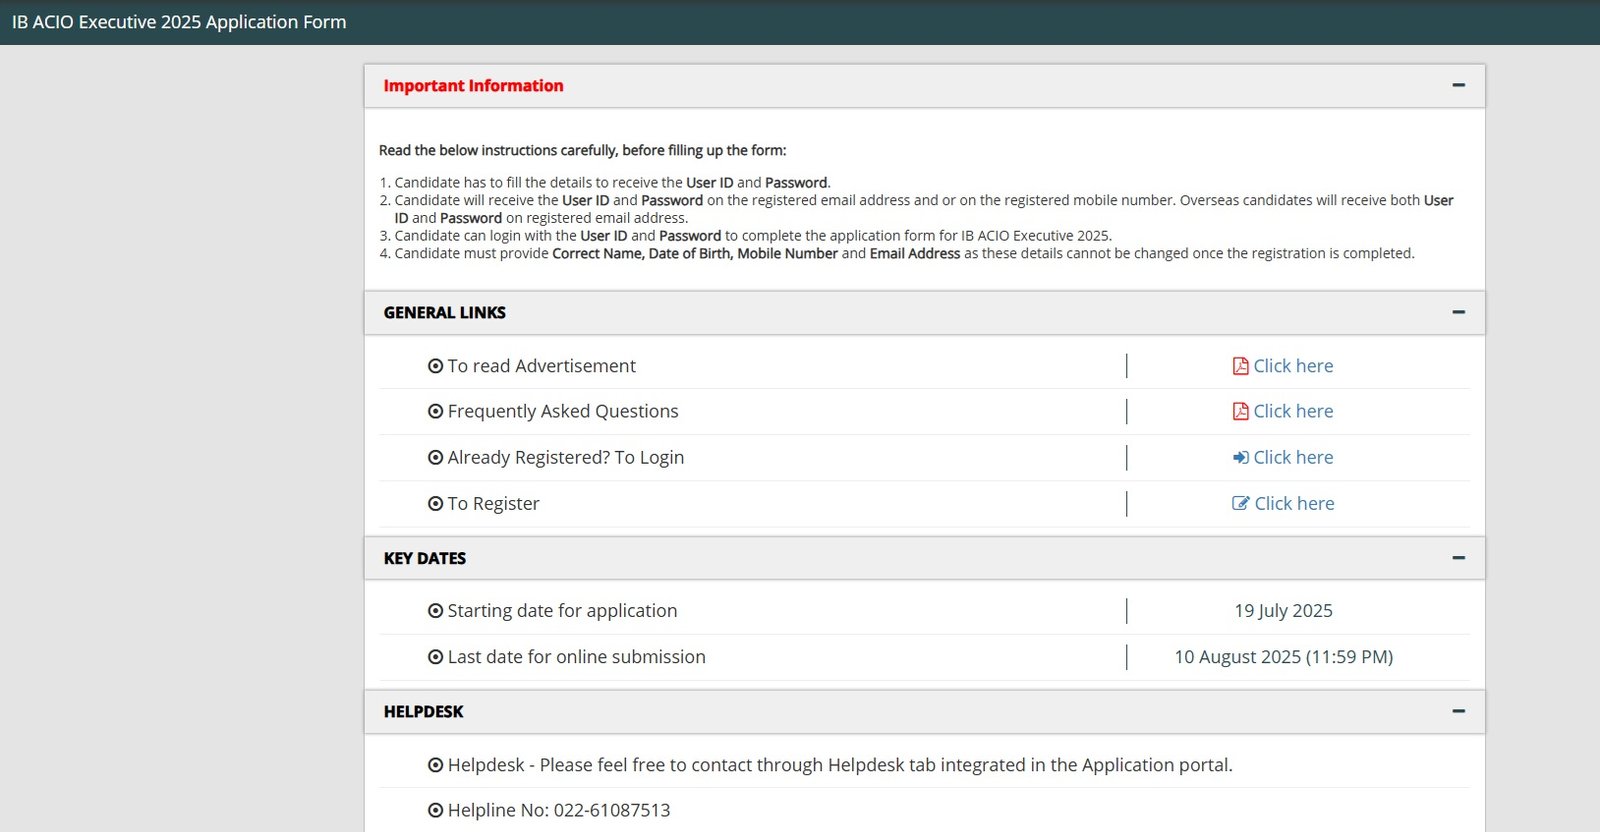Collapse the HELPDESK section via minus icon
1600x832 pixels.
pos(1458,712)
